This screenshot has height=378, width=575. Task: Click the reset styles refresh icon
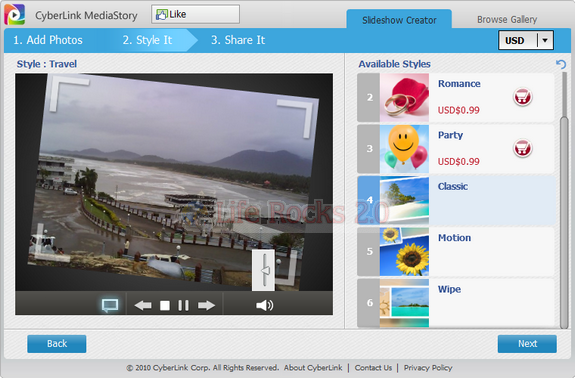click(x=561, y=64)
